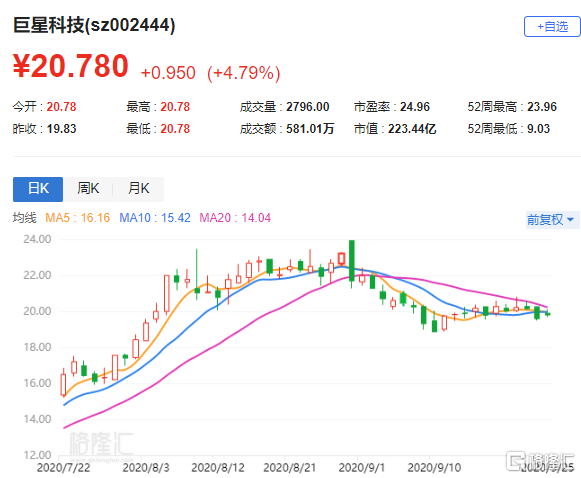The image size is (581, 478).
Task: Click the 市盈率 value 24.96
Action: coord(415,107)
